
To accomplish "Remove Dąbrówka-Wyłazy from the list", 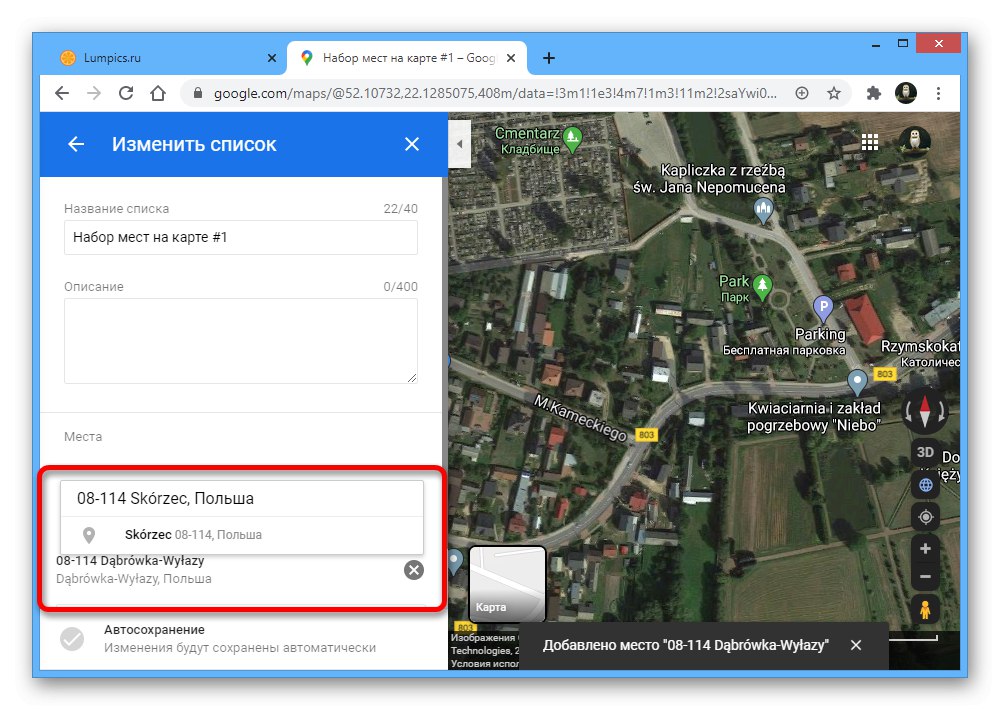I will coord(413,570).
